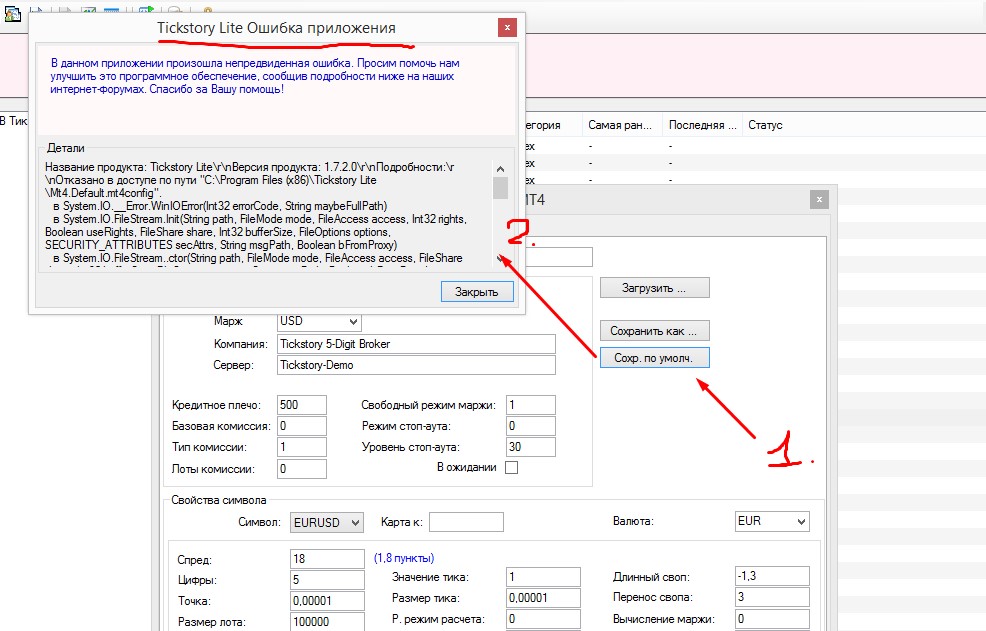This screenshot has height=631, width=986.
Task: Open the Валюта EUR dropdown
Action: click(x=772, y=522)
